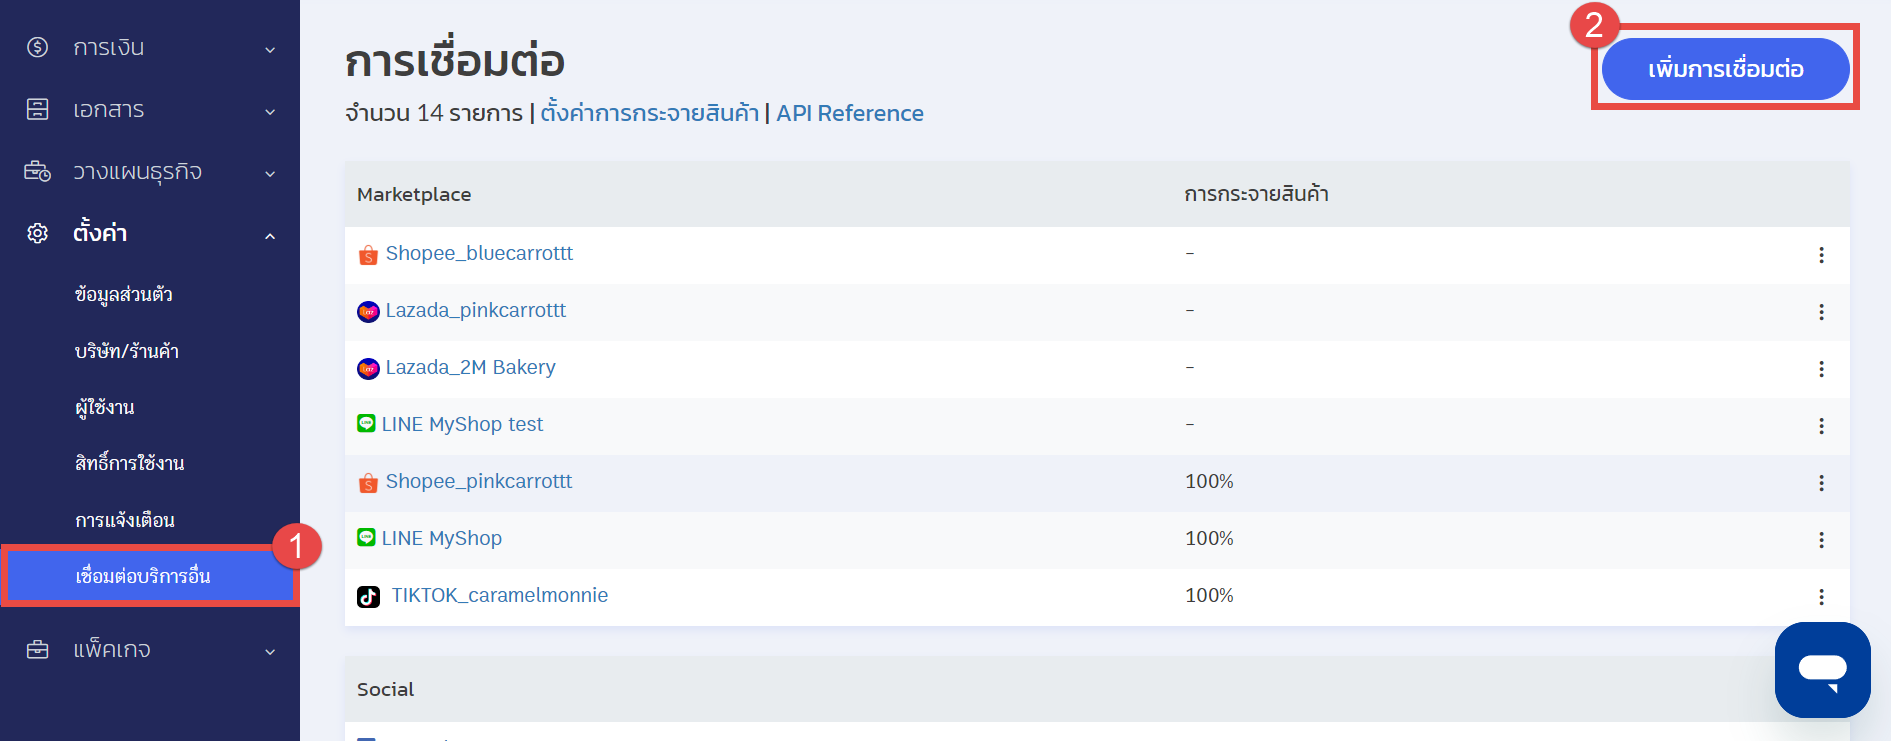Viewport: 1891px width, 741px height.
Task: Go to ผู้ใช้งาน settings
Action: click(x=105, y=407)
